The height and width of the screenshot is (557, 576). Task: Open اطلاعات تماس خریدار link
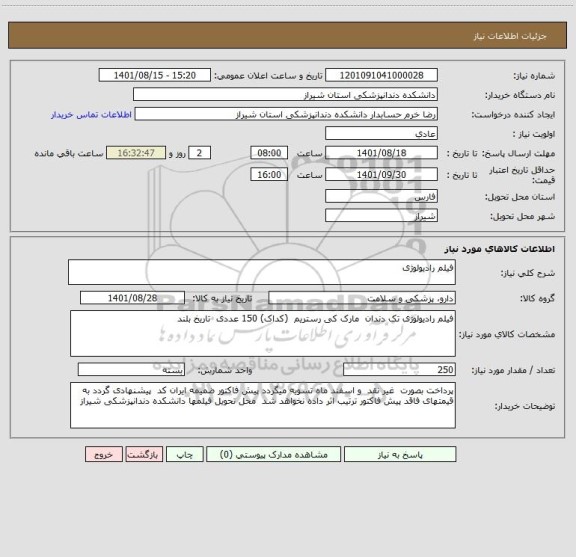tap(91, 115)
